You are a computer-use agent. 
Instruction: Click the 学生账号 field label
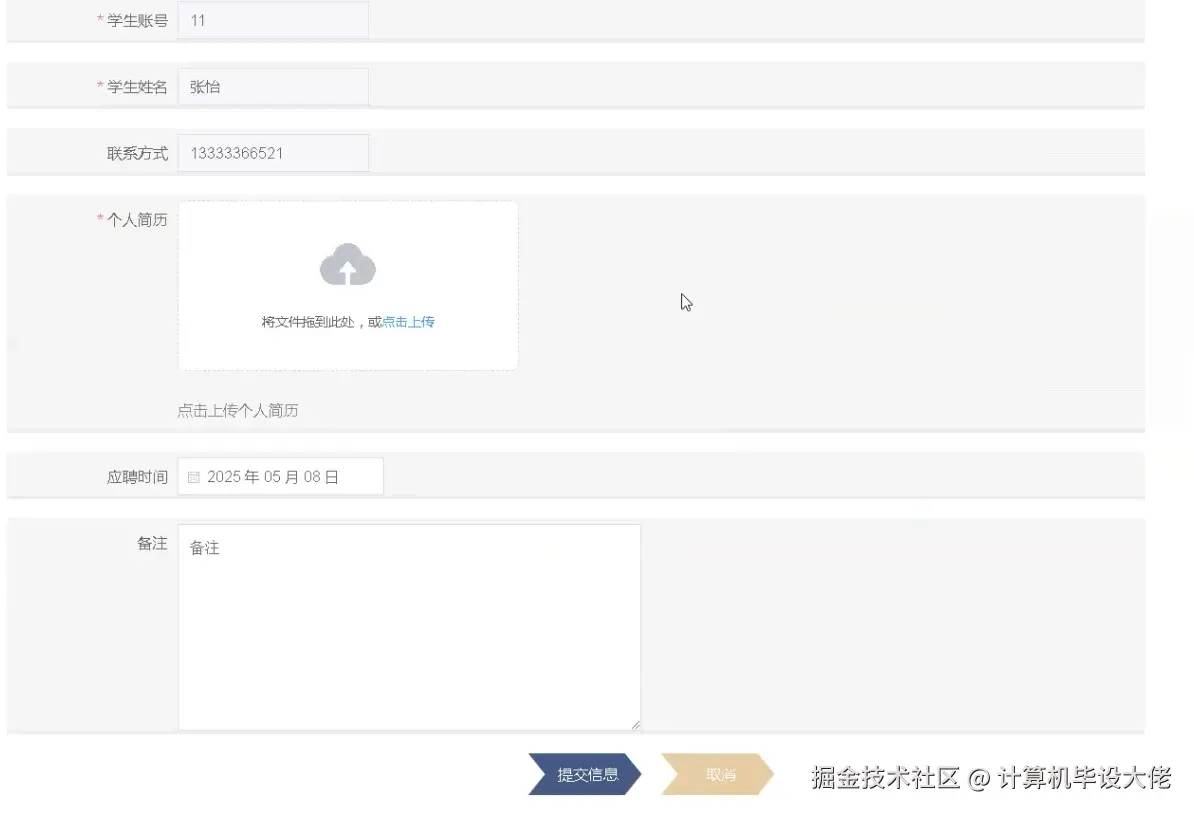point(136,18)
